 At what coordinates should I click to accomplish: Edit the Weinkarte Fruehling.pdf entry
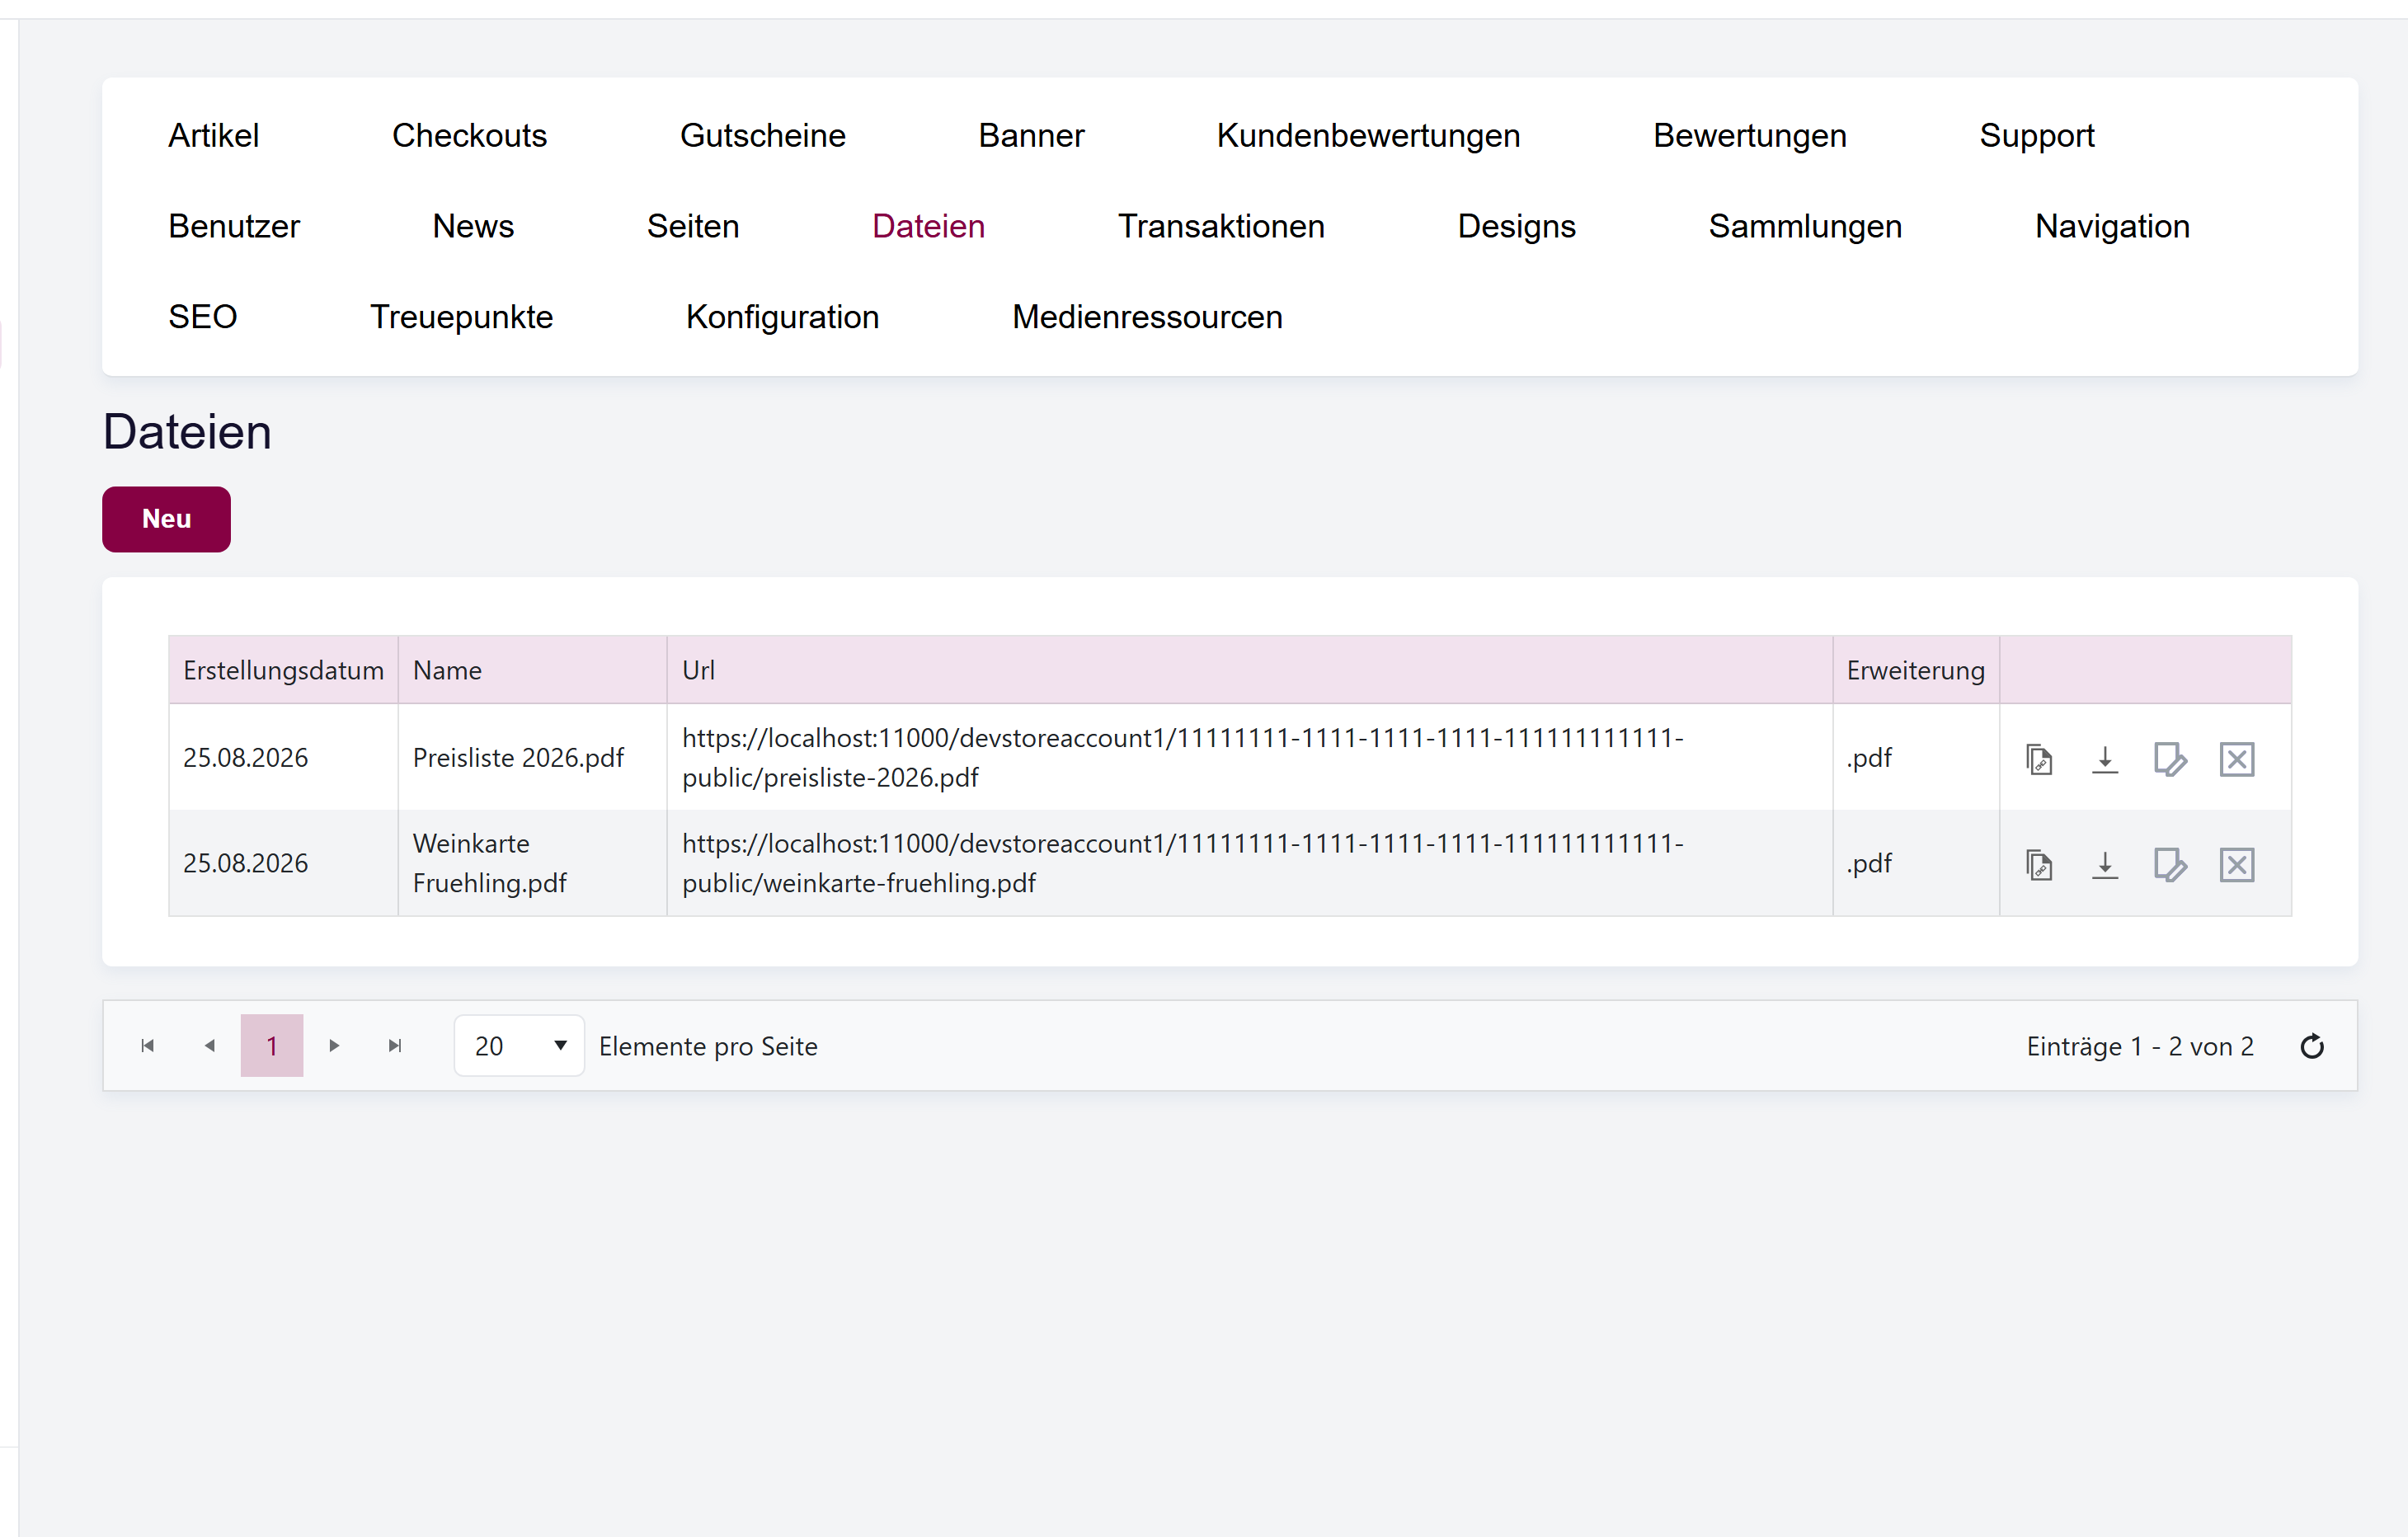tap(2170, 864)
